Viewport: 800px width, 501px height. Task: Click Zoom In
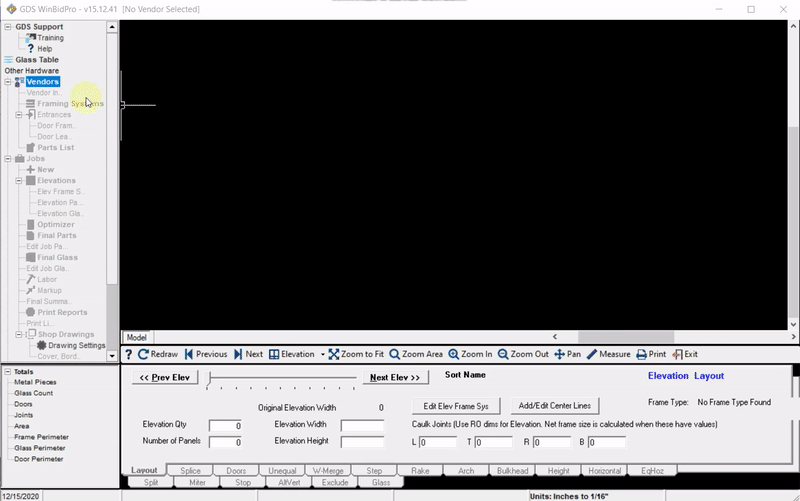point(470,354)
